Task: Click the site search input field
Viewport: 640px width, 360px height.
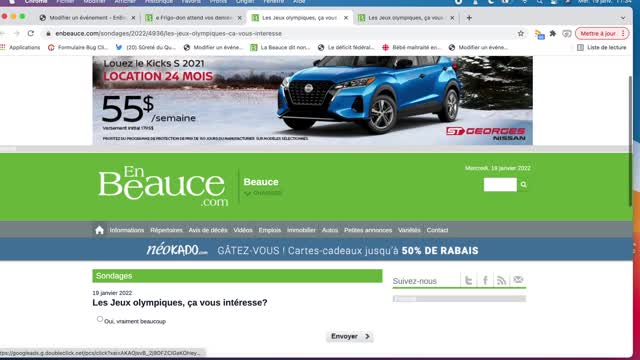Action: [x=500, y=185]
